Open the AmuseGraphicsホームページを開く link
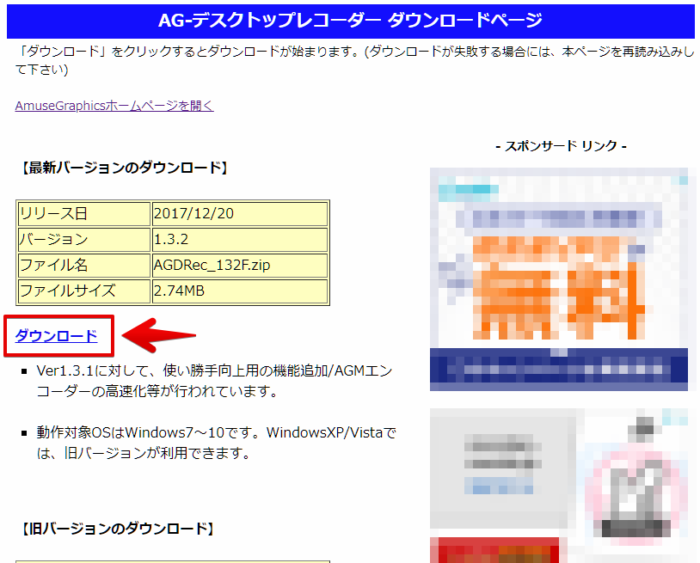The image size is (700, 563). tap(114, 106)
